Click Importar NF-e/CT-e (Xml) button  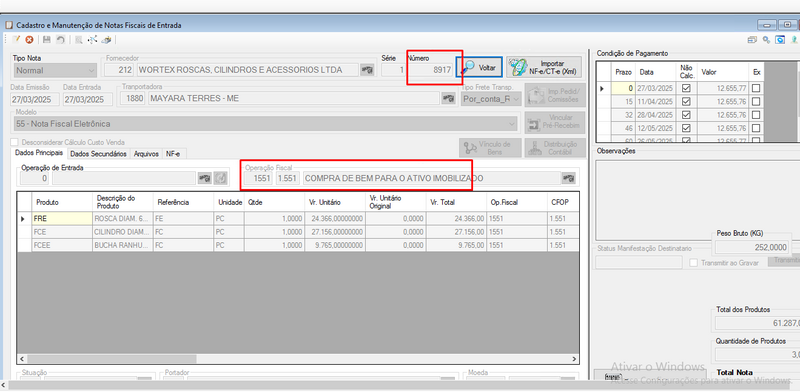(544, 67)
